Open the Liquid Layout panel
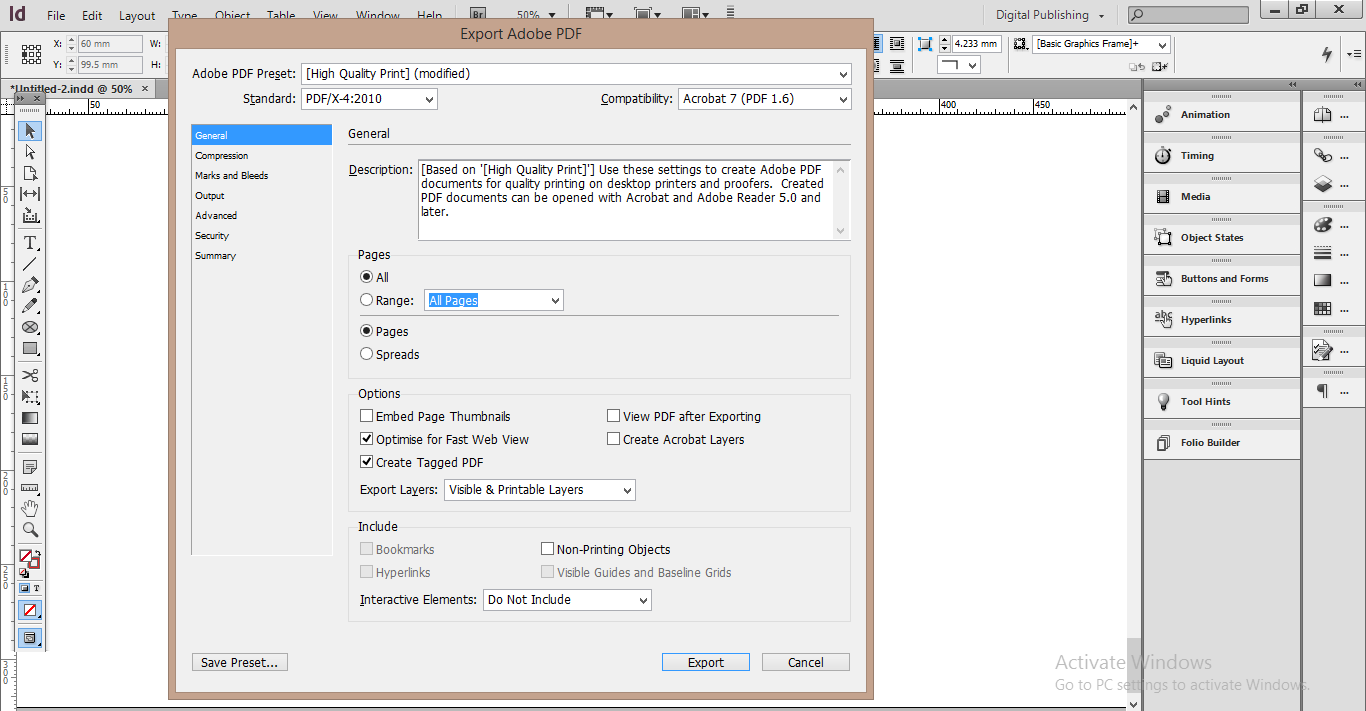Screen dimensions: 1366x711 click(1221, 361)
